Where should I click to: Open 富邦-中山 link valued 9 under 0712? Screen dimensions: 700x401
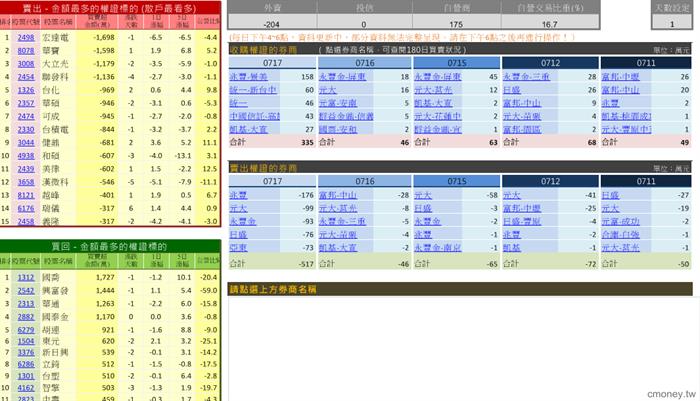pos(522,103)
